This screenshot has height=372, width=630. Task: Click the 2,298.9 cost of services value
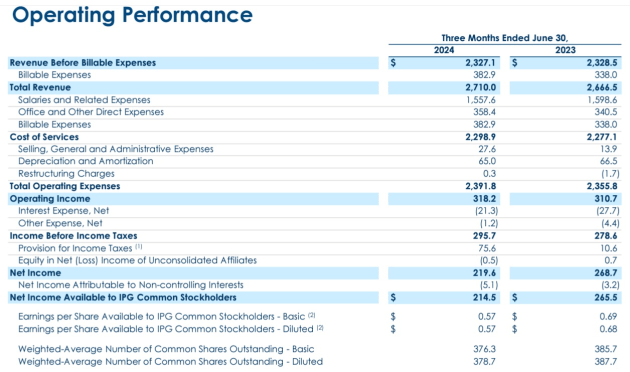click(x=481, y=137)
